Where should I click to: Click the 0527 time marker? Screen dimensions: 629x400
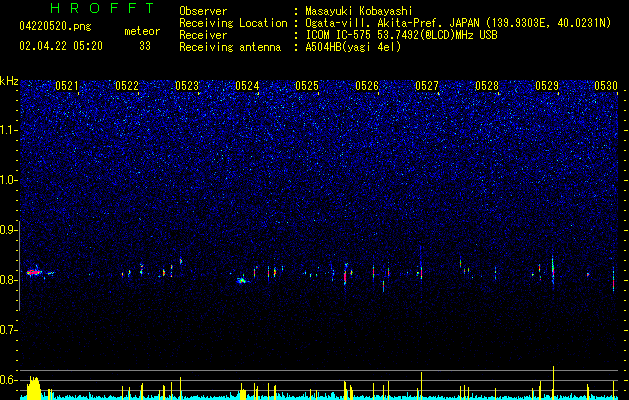pyautogui.click(x=427, y=86)
